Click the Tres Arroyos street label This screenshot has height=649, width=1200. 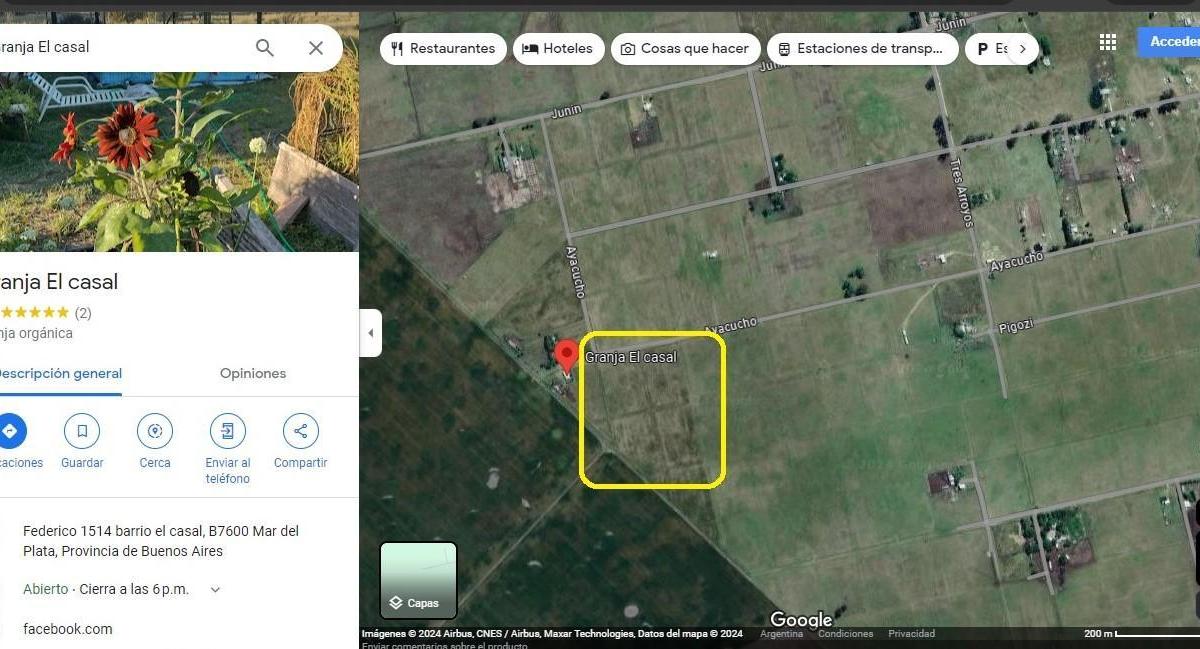click(x=961, y=191)
